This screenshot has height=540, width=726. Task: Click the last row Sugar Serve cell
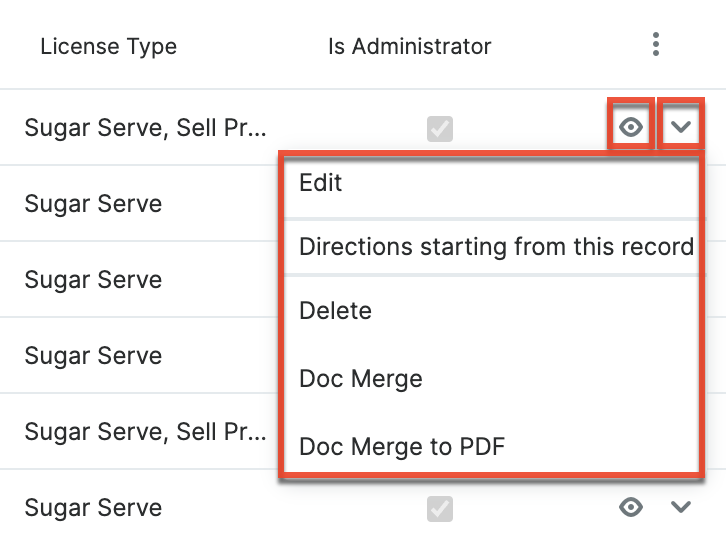pos(93,508)
